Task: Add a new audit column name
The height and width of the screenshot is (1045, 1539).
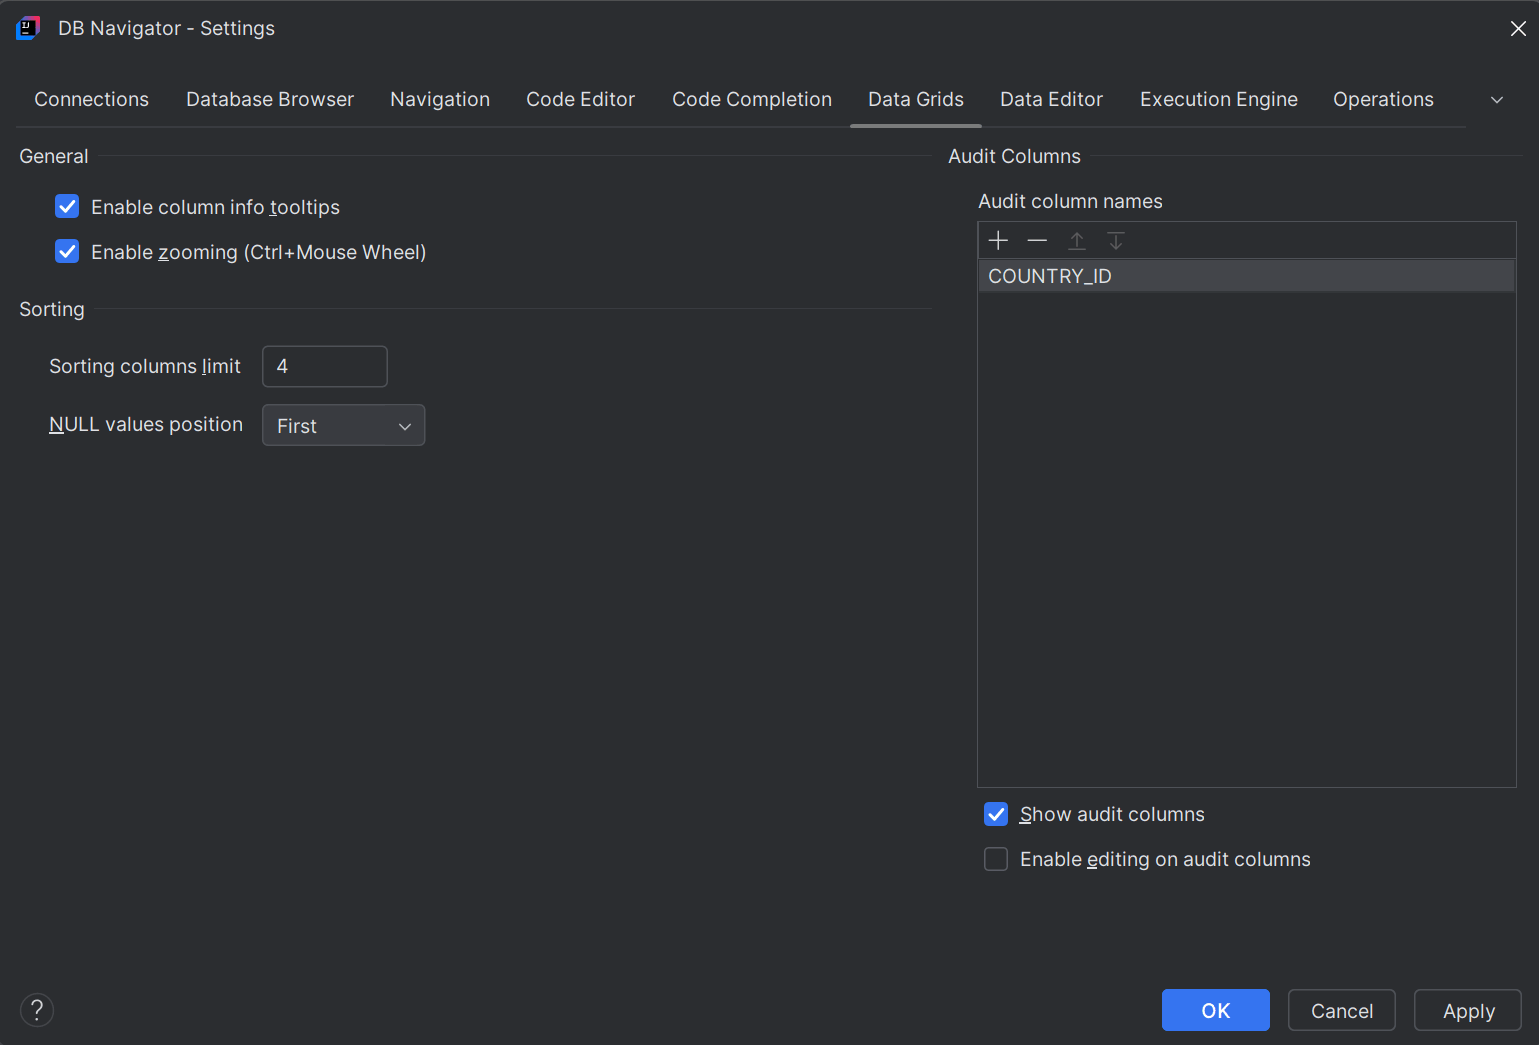Action: pyautogui.click(x=998, y=240)
